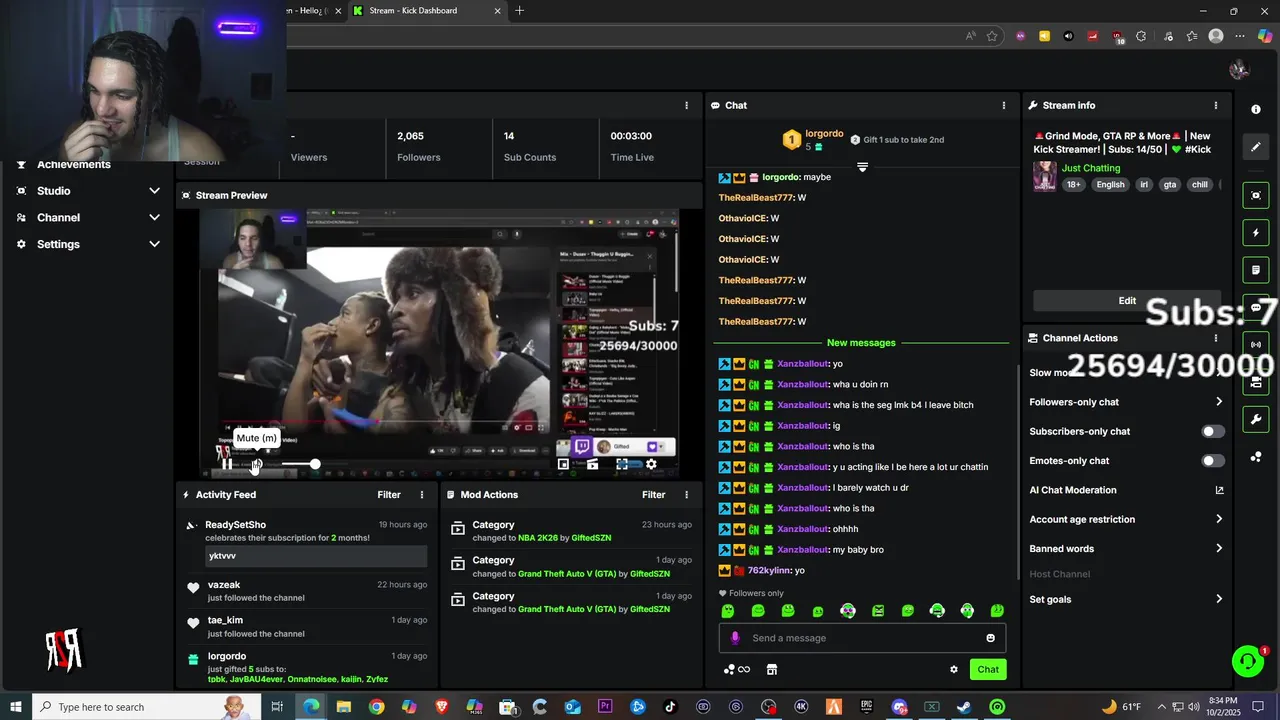This screenshot has width=1280, height=720.
Task: Click the pencil edit icon in right sidebar
Action: point(1256,147)
